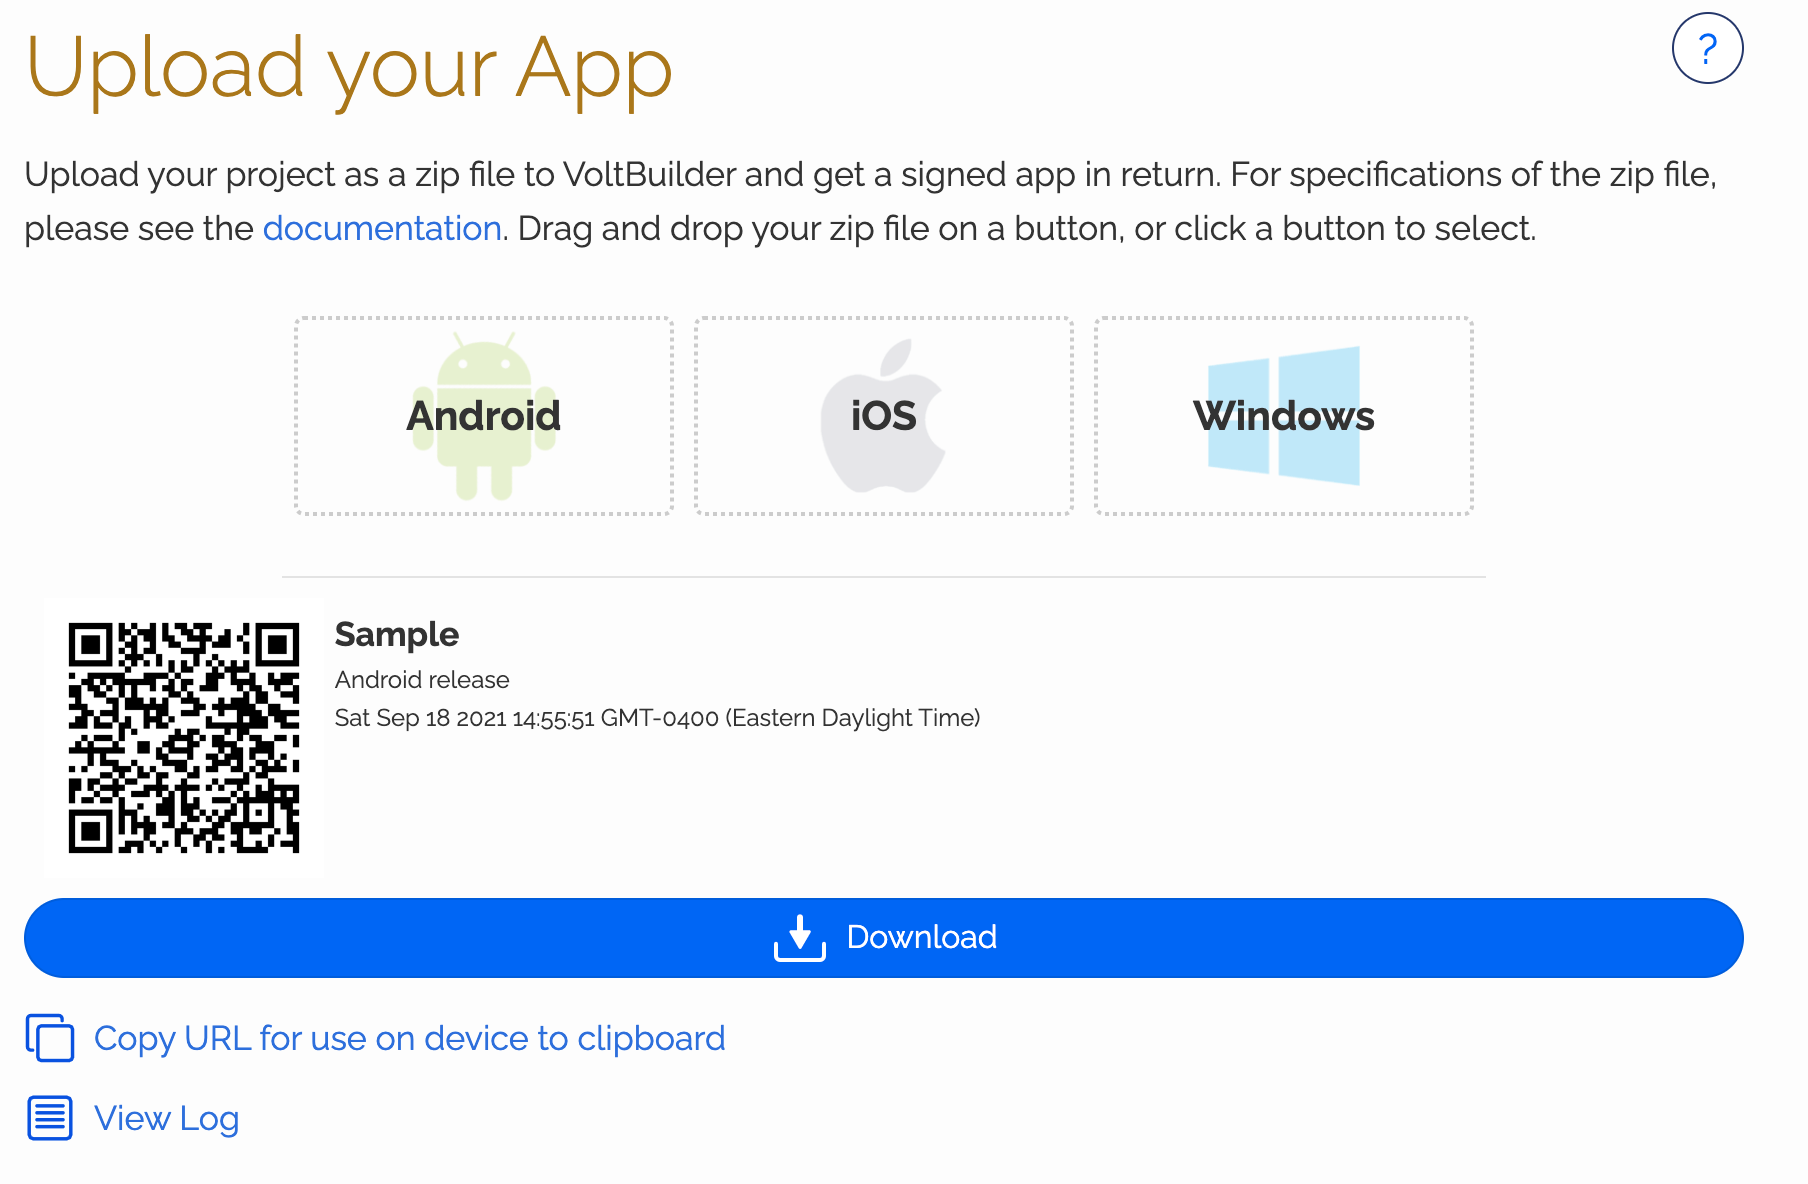1808x1184 pixels.
Task: Click the View Log document icon
Action: point(50,1118)
